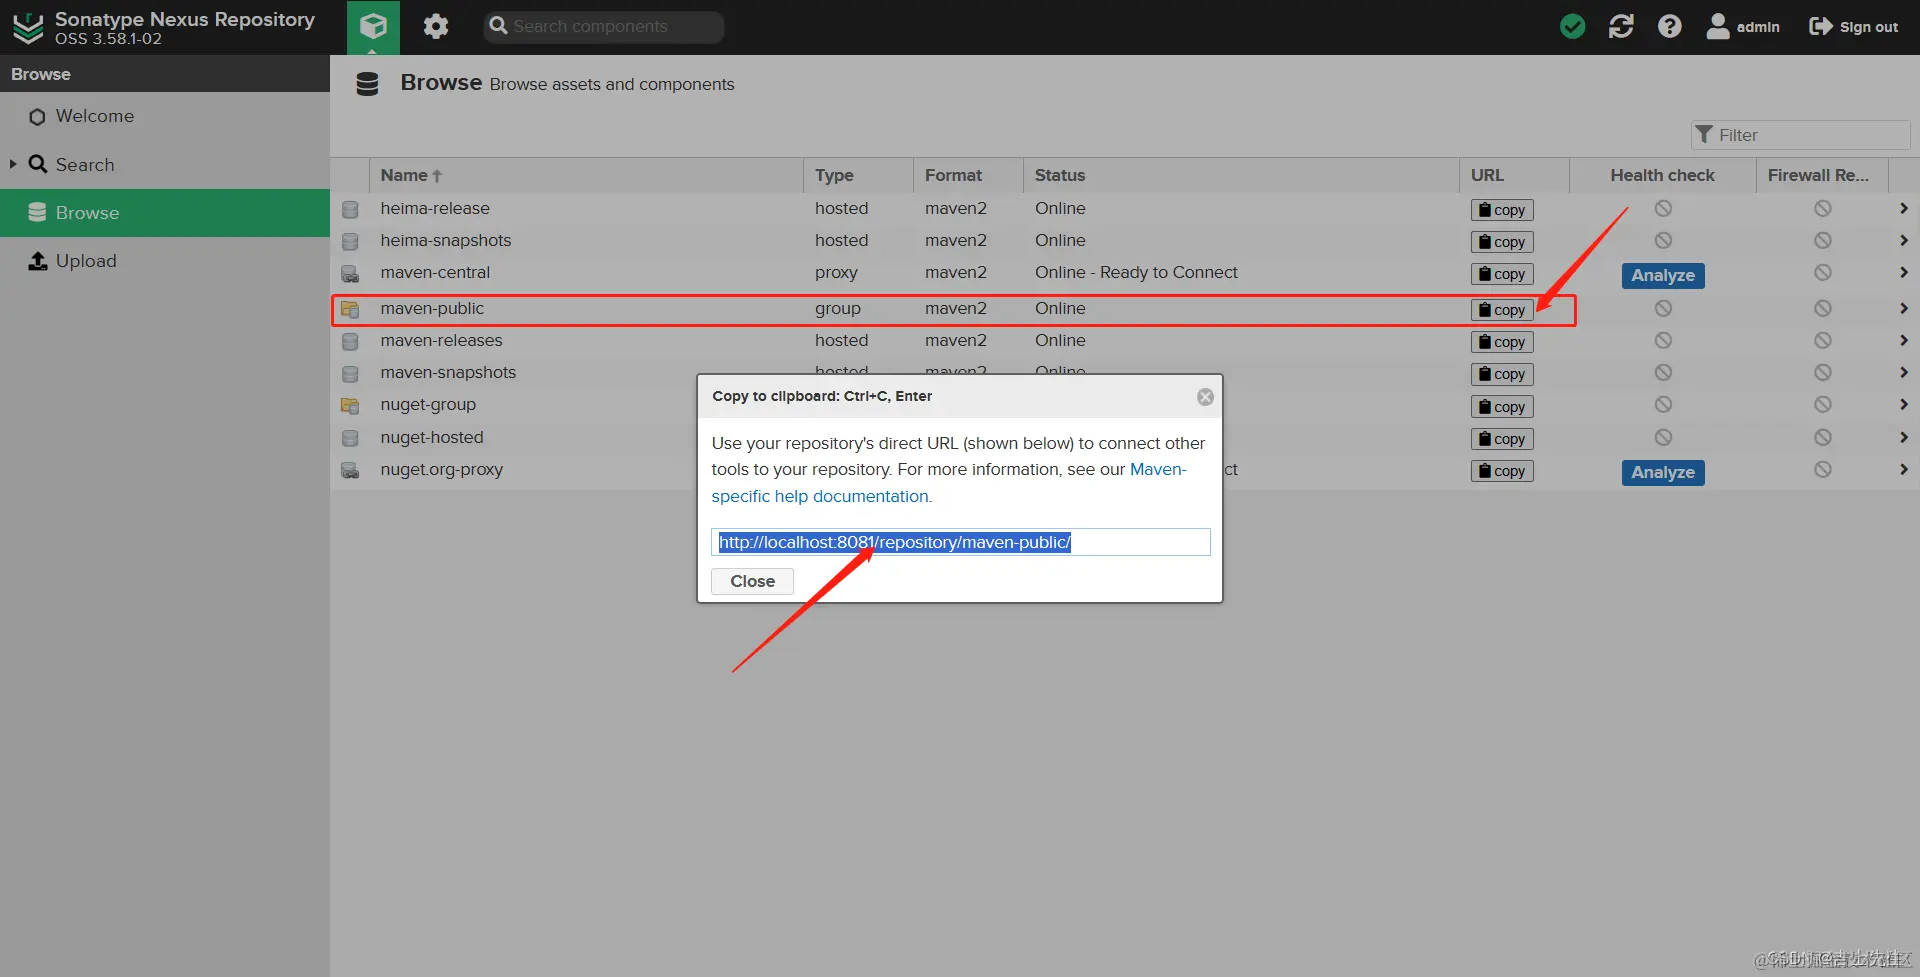
Task: Copy URL of maven-public repository
Action: coord(1502,310)
